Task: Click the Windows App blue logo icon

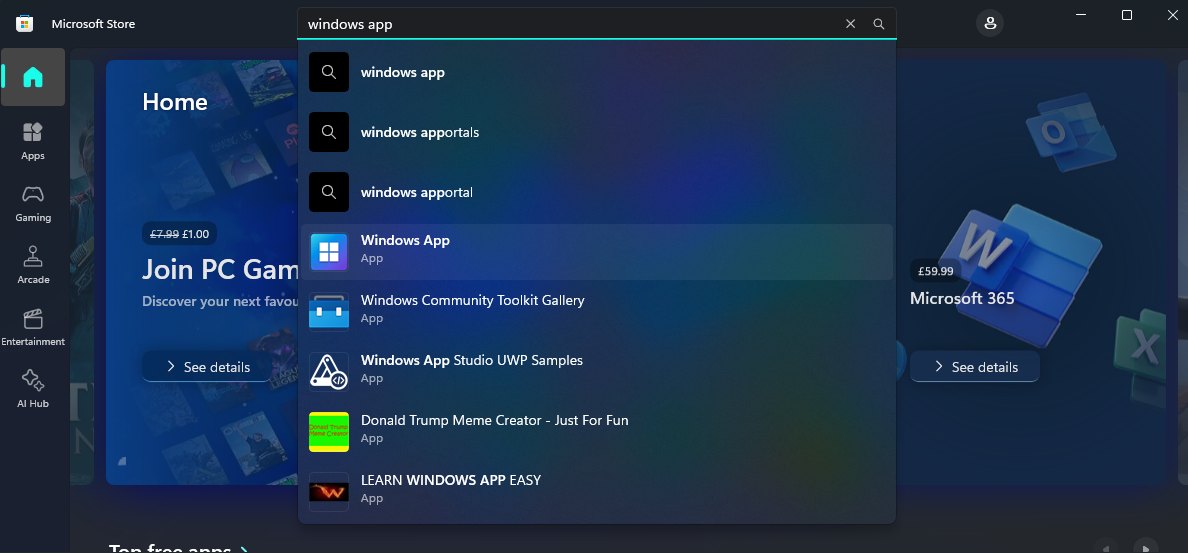Action: coord(329,252)
